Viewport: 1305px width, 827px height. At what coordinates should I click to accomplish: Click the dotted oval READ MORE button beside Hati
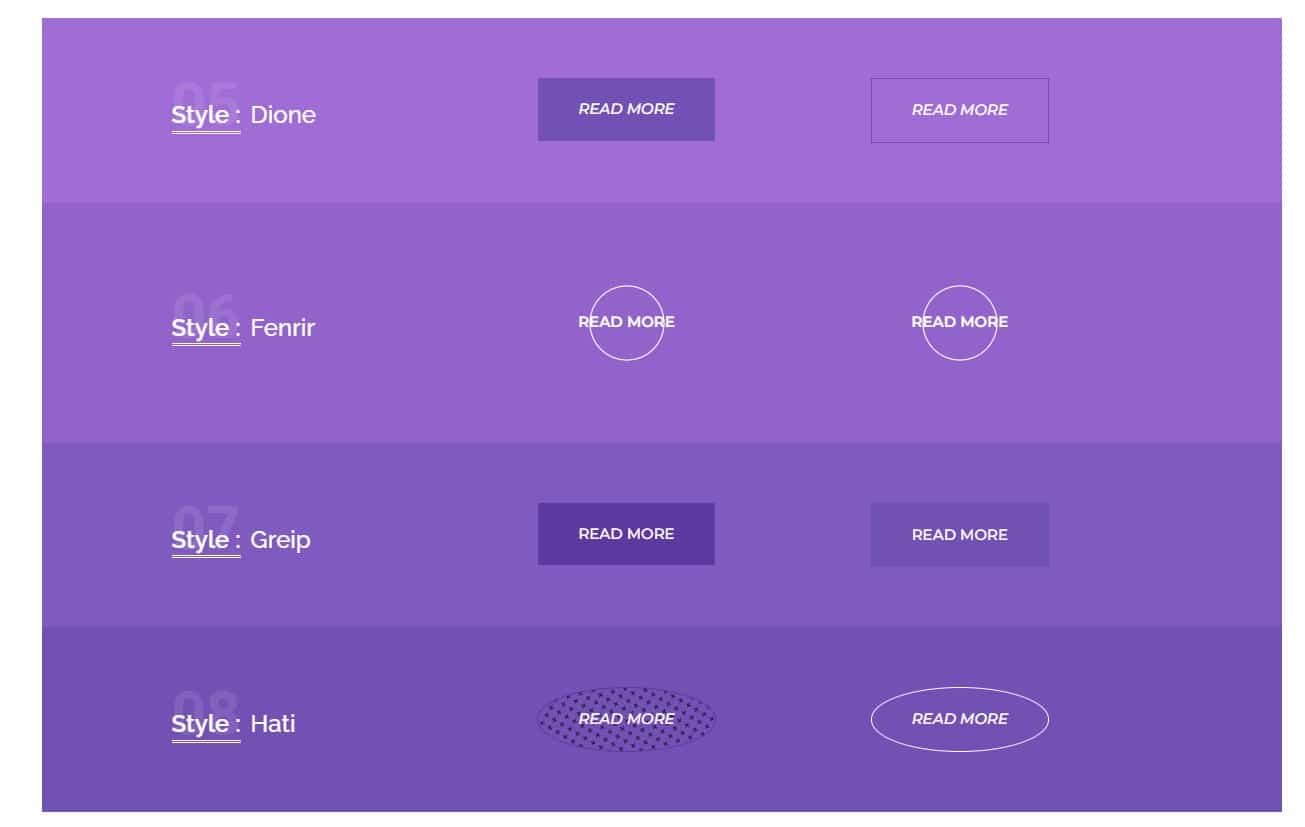click(x=627, y=718)
